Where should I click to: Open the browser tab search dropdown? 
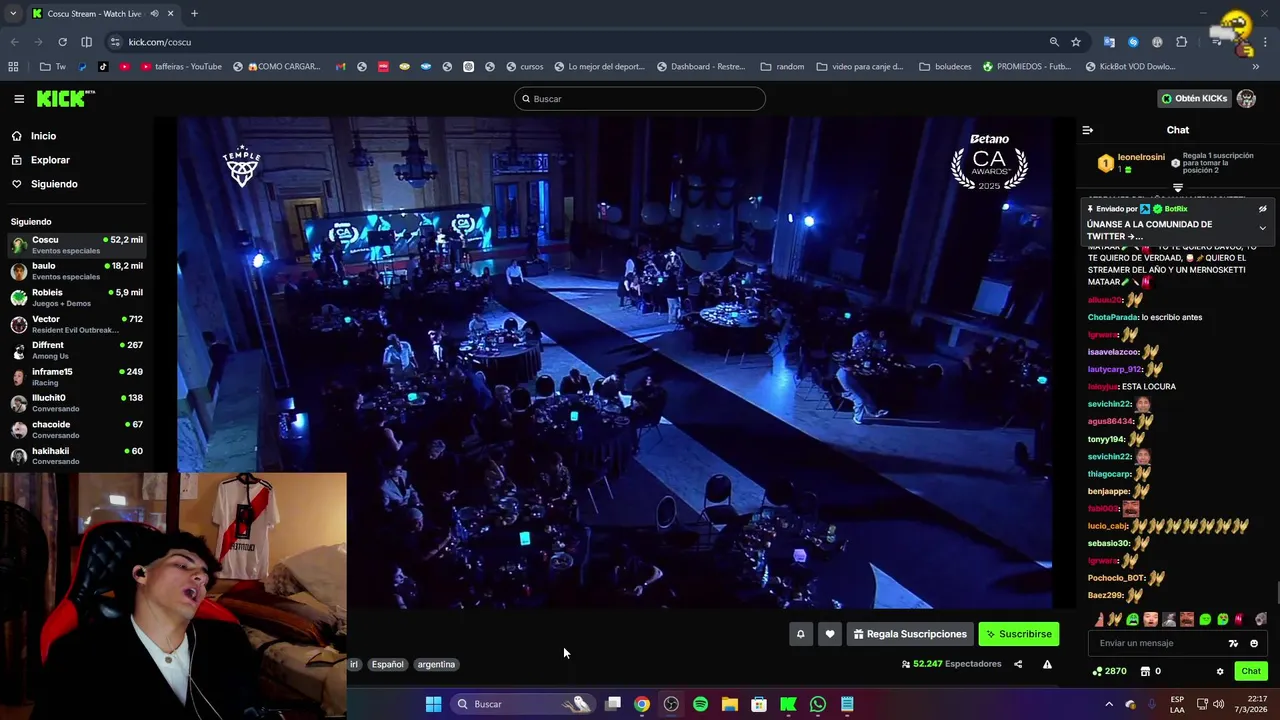[x=12, y=13]
